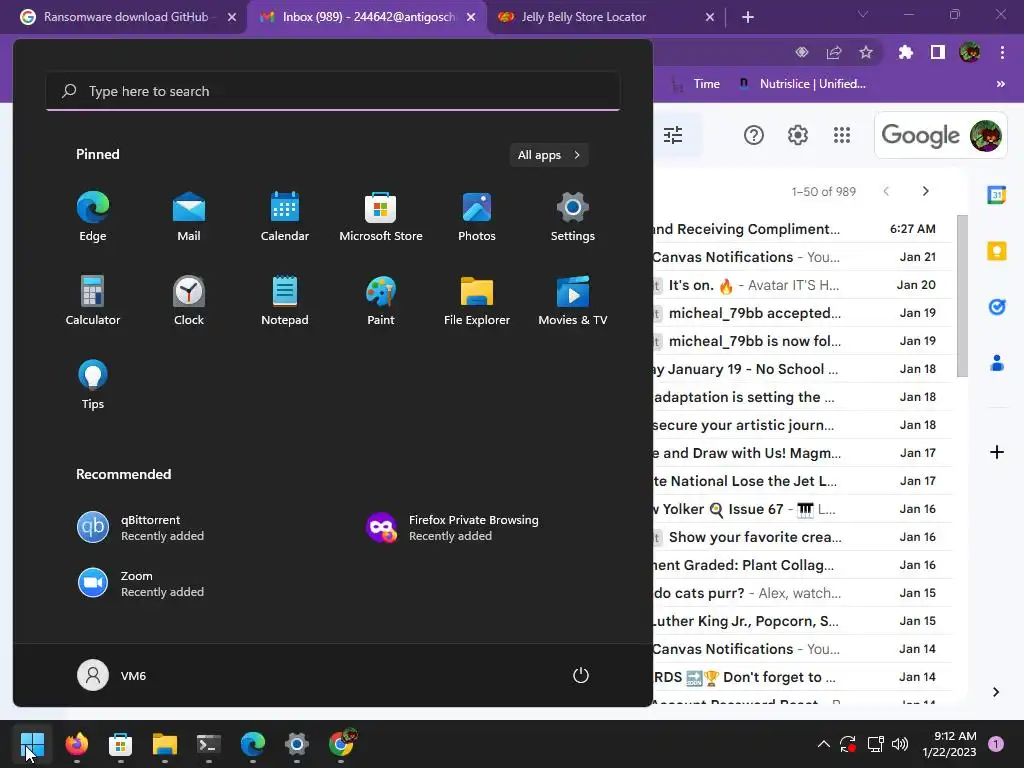Open Microsoft Store from the taskbar

click(x=120, y=744)
